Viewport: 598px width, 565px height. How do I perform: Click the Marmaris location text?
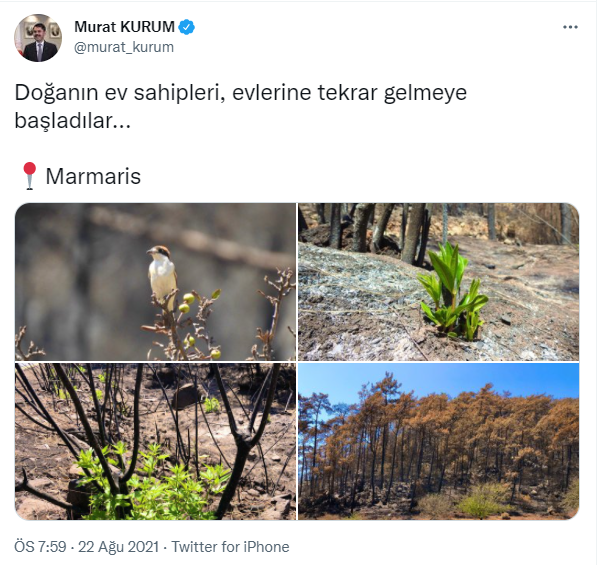[x=93, y=176]
